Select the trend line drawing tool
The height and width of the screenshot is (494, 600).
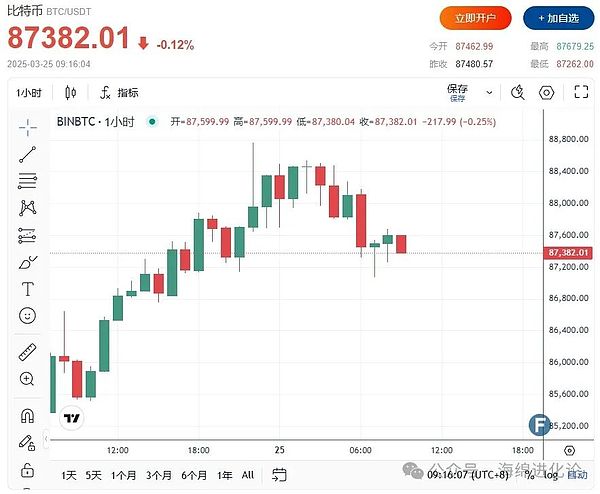click(28, 154)
